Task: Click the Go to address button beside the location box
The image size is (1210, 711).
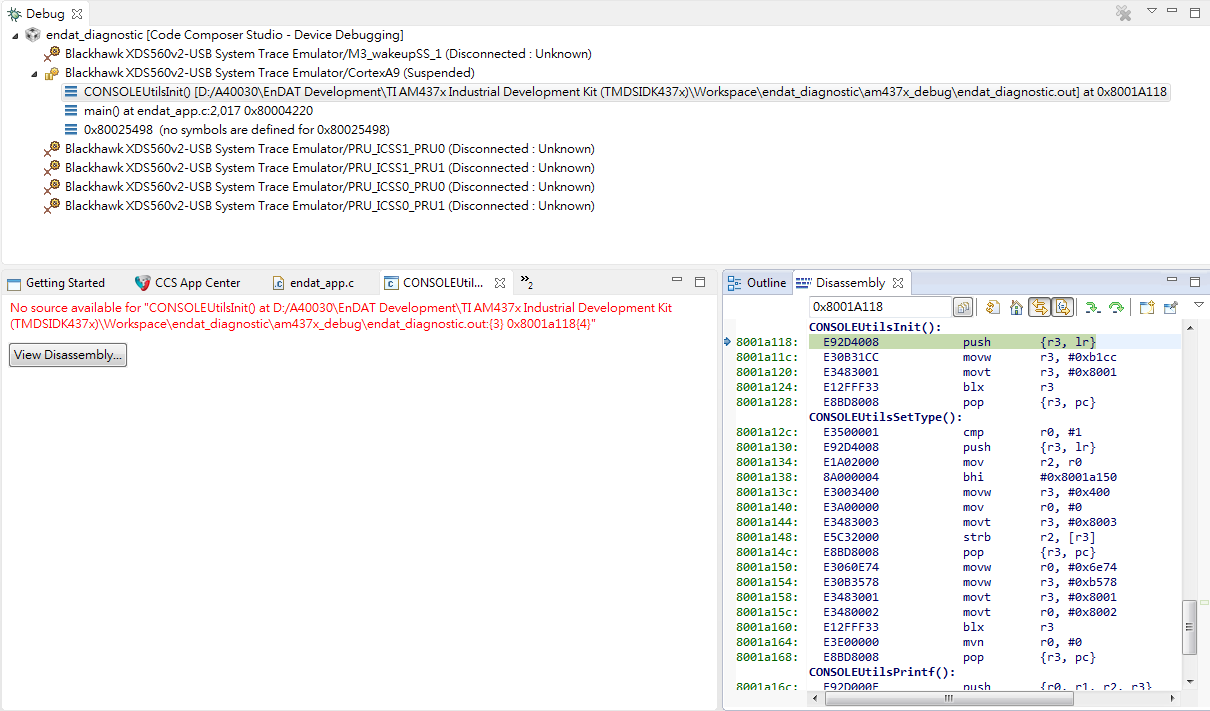Action: pyautogui.click(x=963, y=307)
